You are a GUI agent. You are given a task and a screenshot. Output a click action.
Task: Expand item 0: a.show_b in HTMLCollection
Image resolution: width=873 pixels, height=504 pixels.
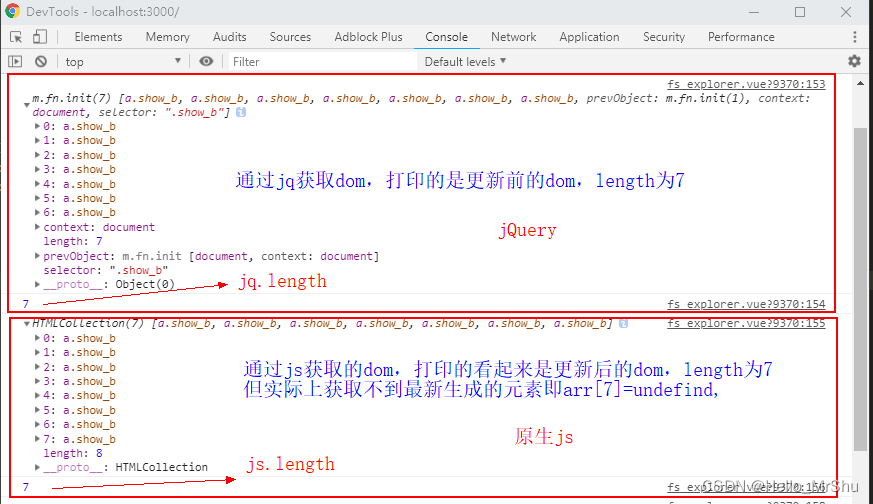coord(37,338)
